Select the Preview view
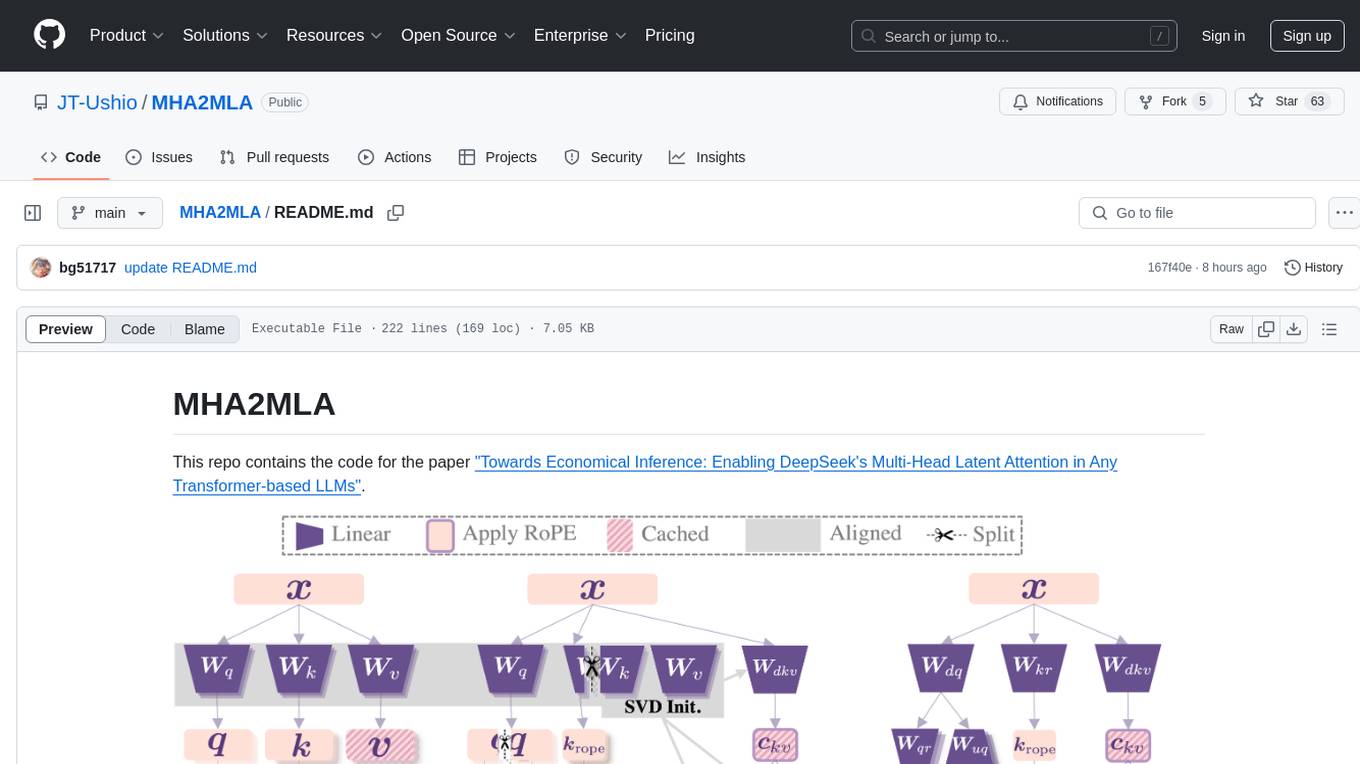This screenshot has height=764, width=1360. click(x=66, y=329)
